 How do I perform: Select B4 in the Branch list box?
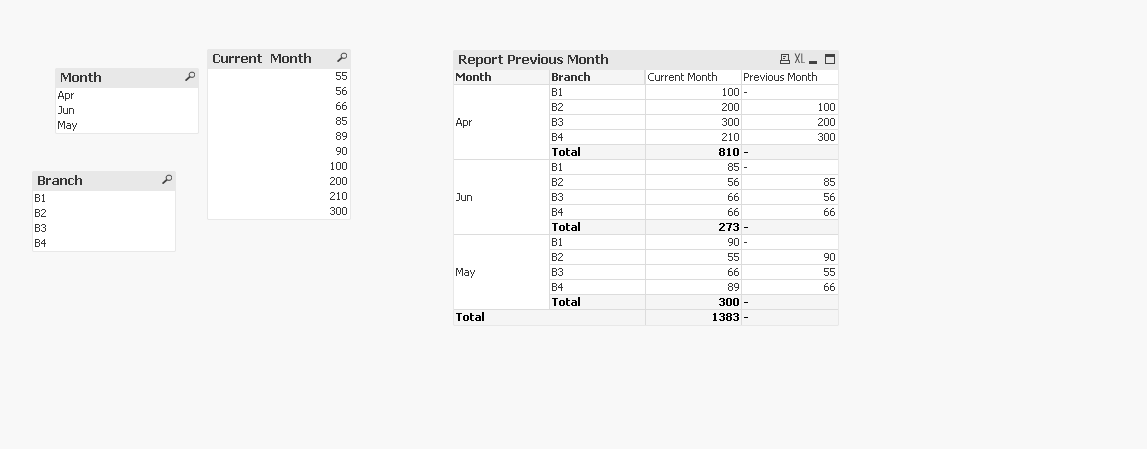[40, 243]
